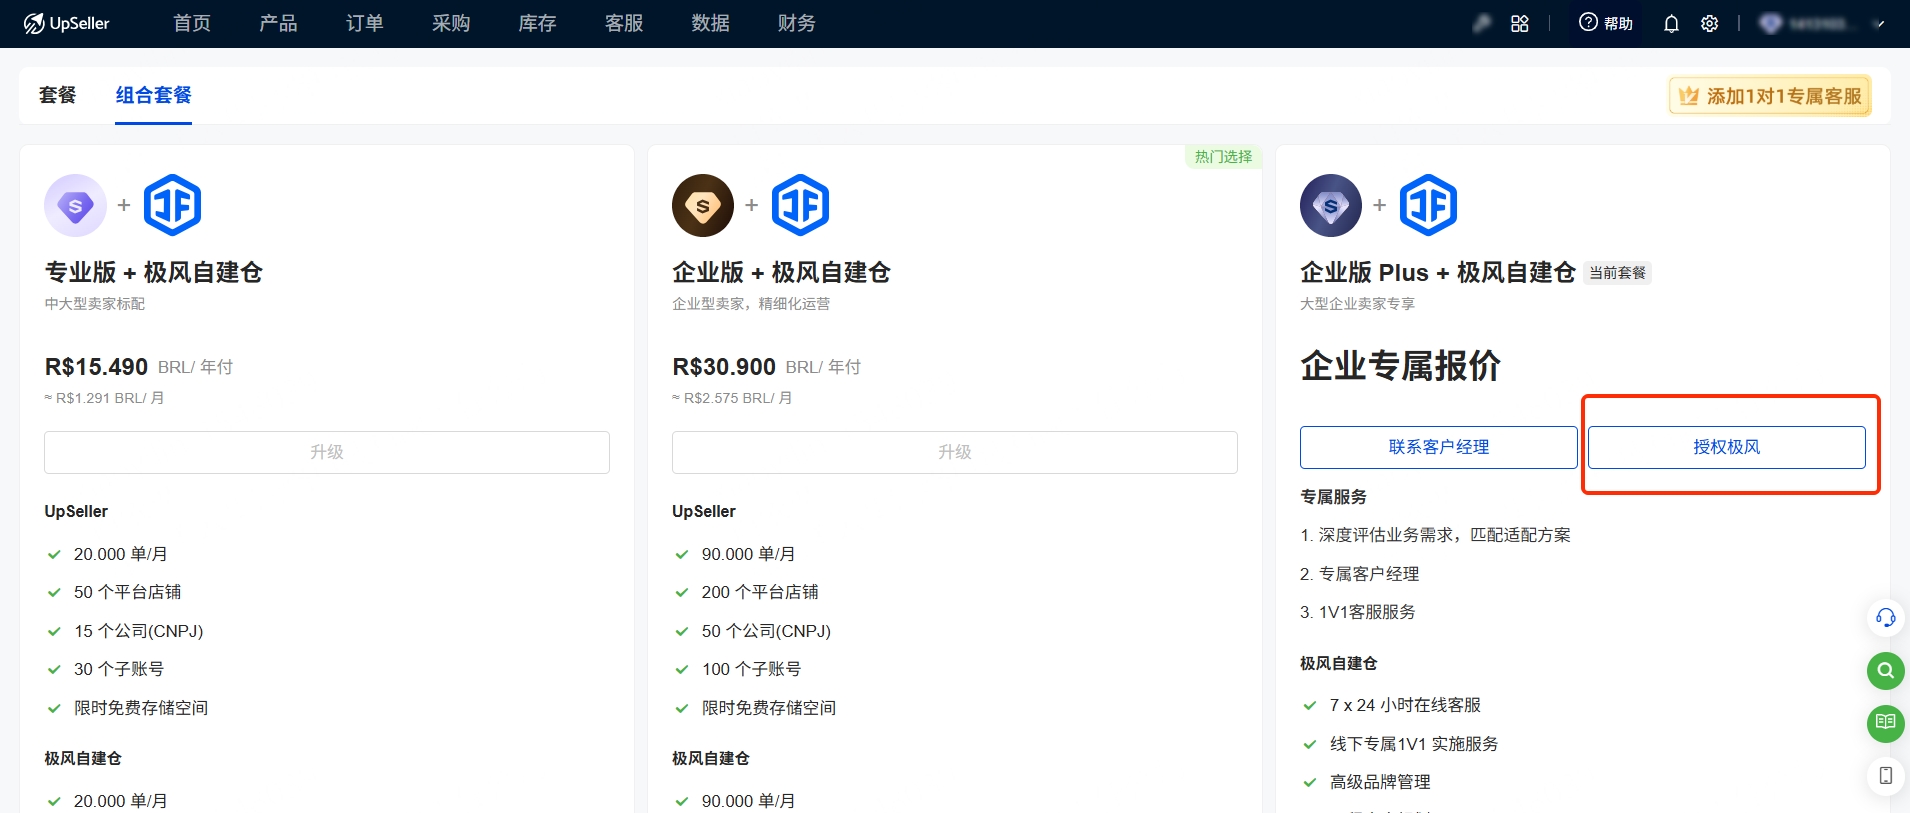Select the 组合套餐 tab
The height and width of the screenshot is (813, 1910).
[153, 95]
